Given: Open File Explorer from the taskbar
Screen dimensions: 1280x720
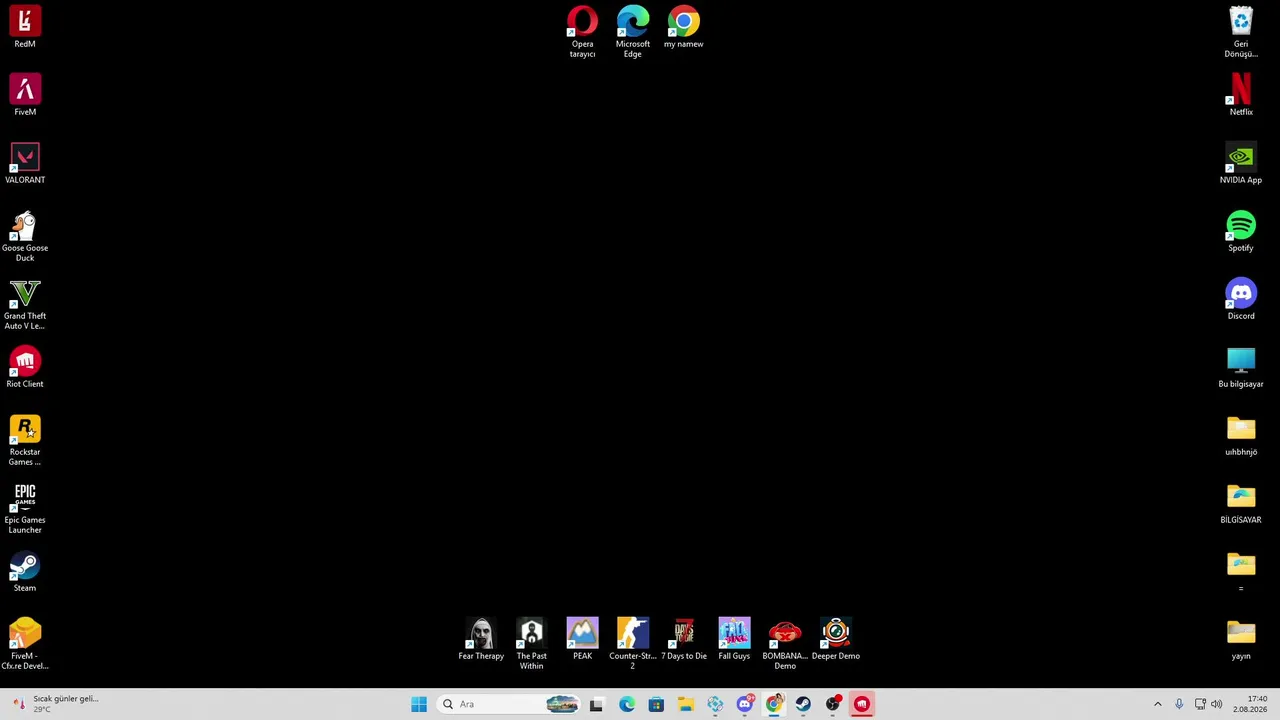Looking at the screenshot, I should pos(685,704).
